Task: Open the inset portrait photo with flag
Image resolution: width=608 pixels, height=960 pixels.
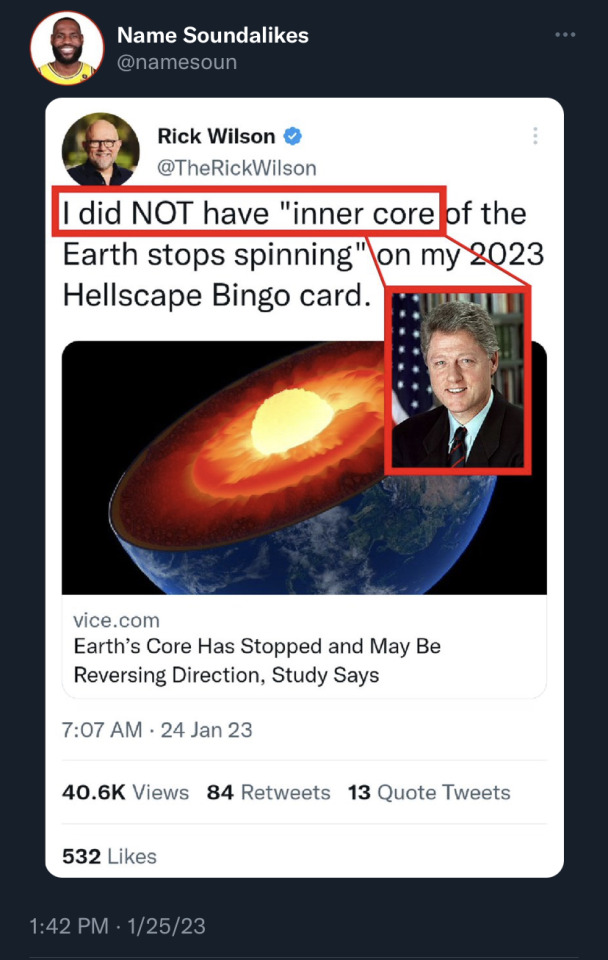Action: click(457, 380)
